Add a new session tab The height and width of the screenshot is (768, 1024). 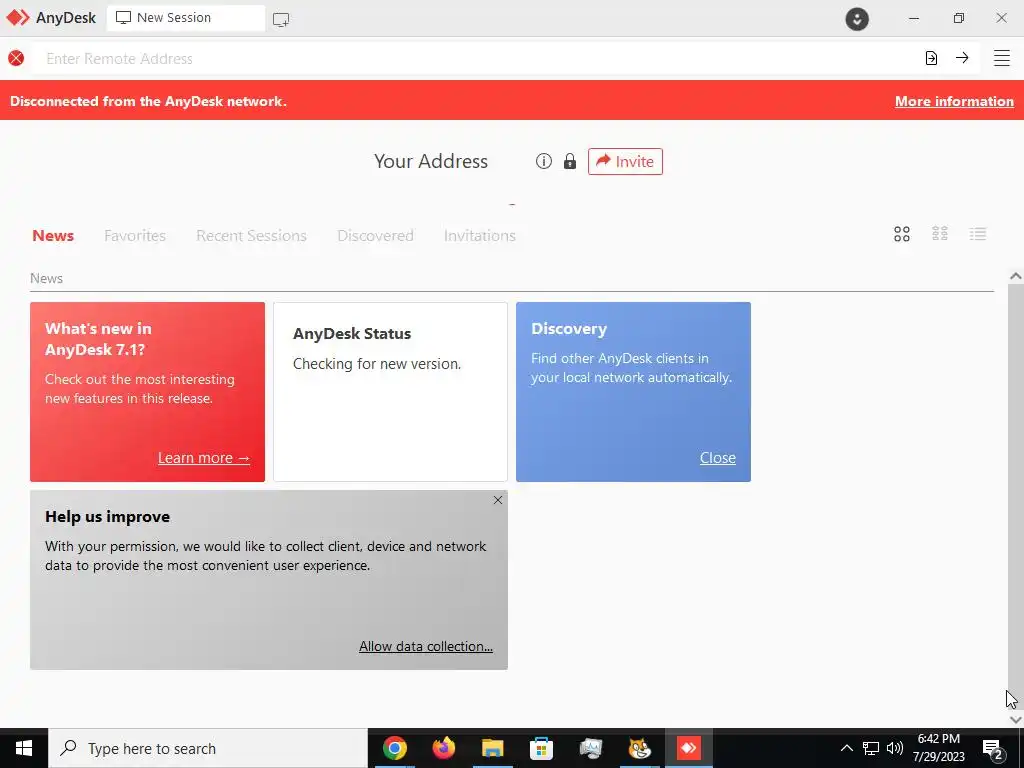281,20
